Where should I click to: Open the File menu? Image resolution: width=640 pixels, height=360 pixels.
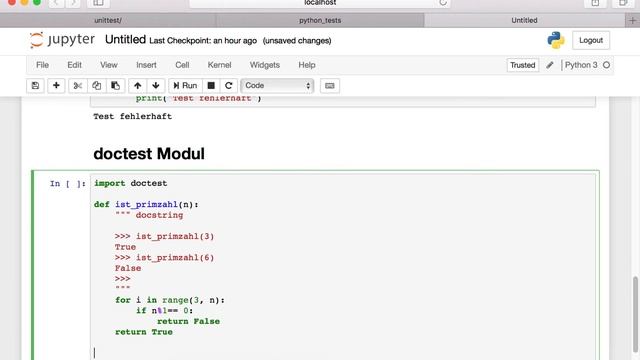pyautogui.click(x=42, y=65)
